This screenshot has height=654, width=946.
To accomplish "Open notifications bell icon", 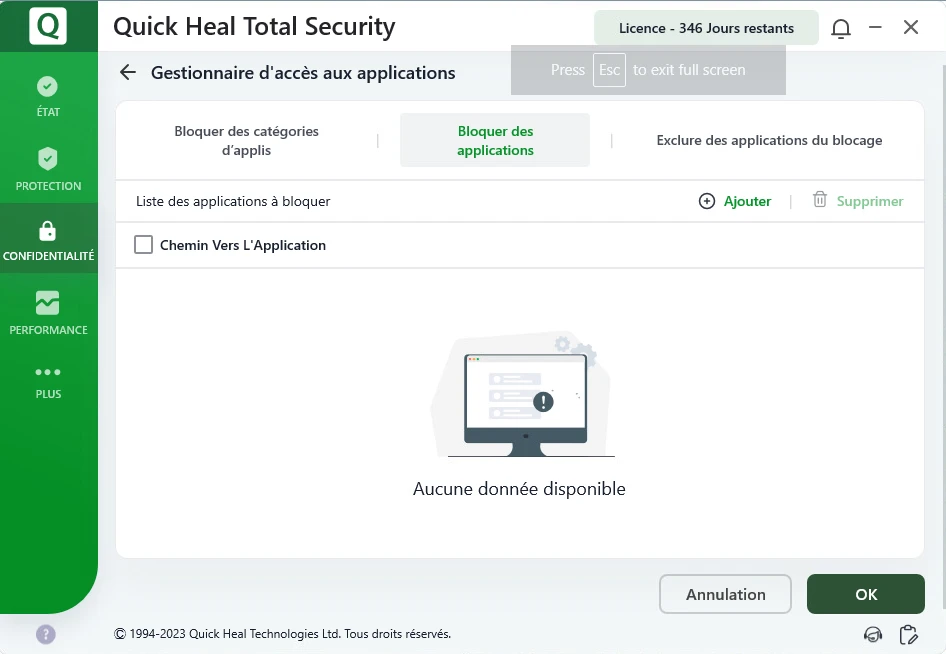I will [841, 28].
